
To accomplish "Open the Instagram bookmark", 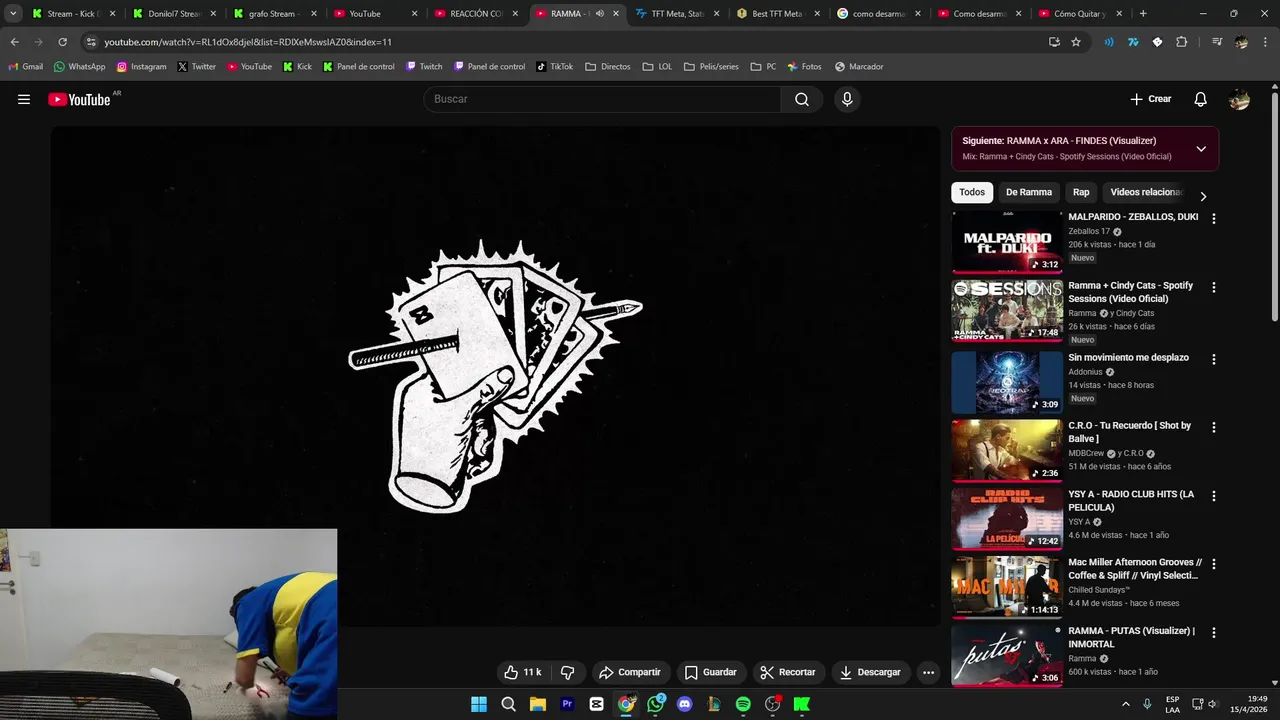I will click(x=141, y=66).
